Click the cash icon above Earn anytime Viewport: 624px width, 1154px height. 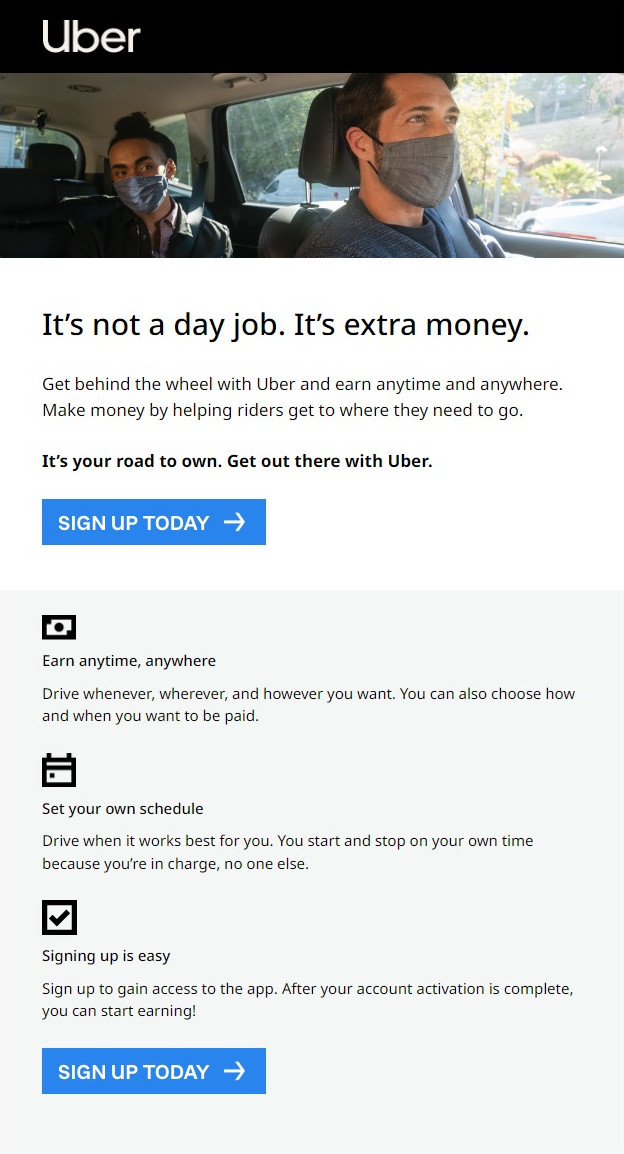point(59,627)
